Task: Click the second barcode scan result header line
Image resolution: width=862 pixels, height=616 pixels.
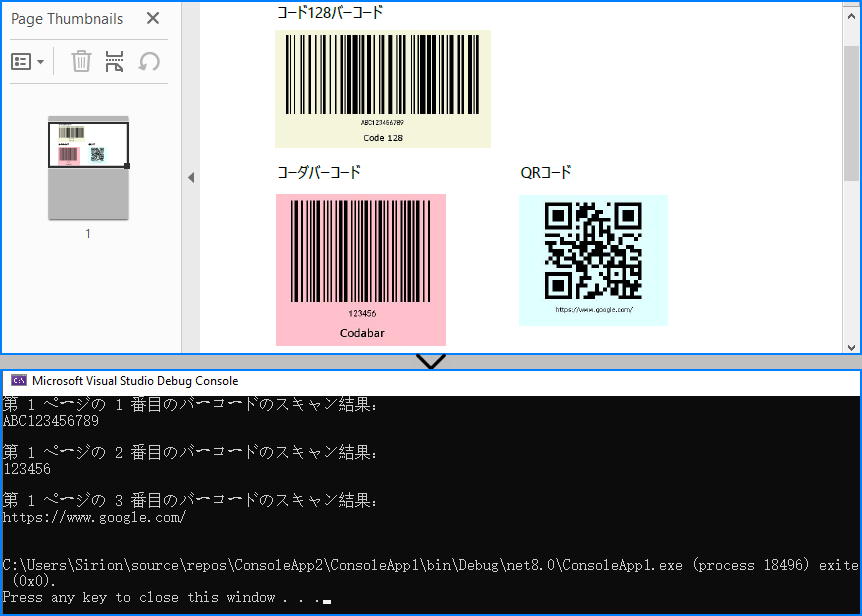Action: (x=190, y=452)
